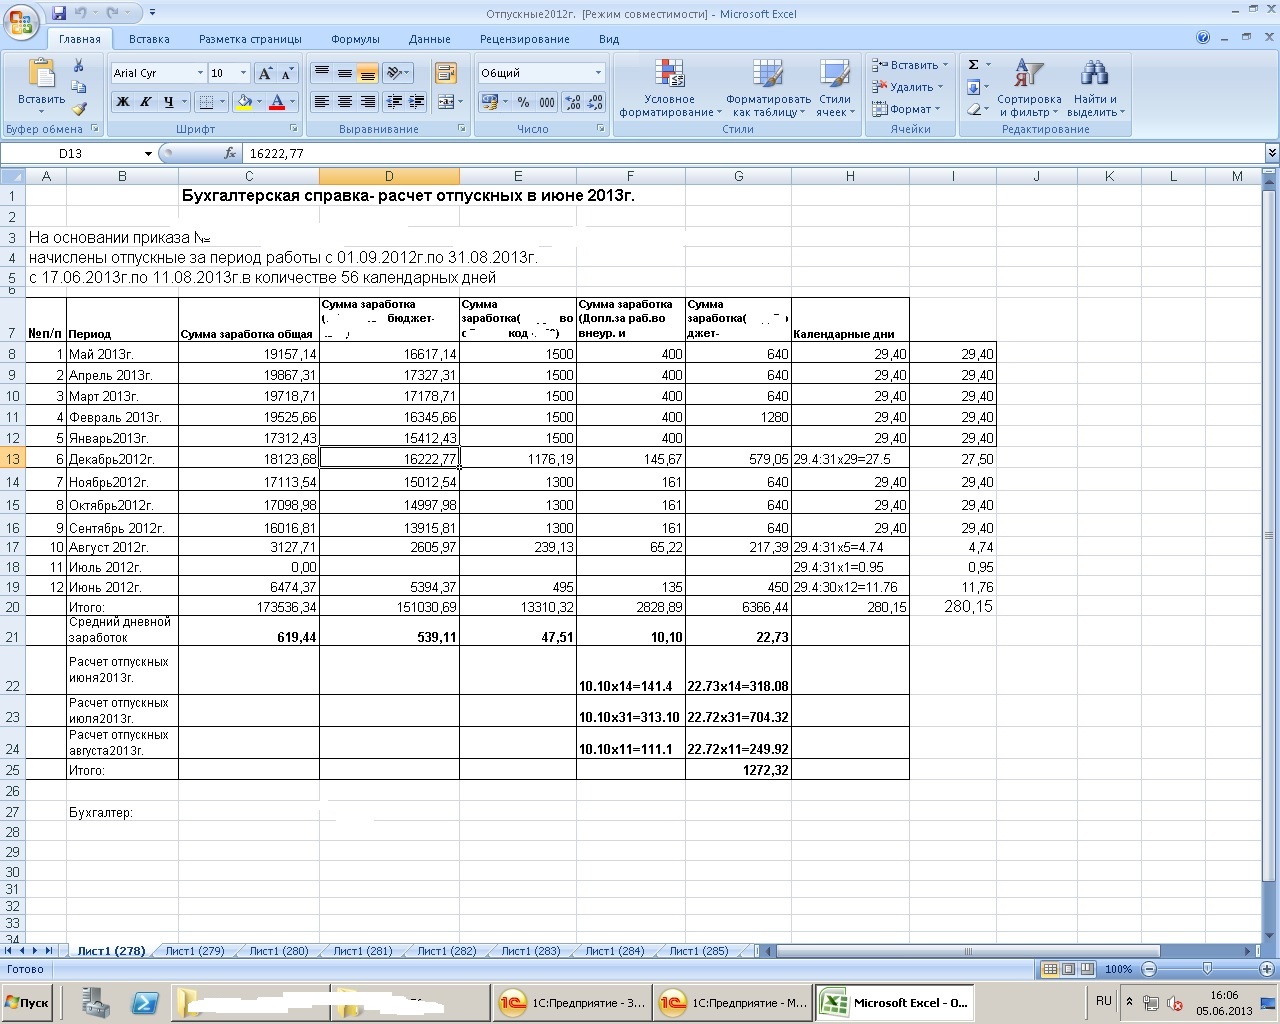Open the Arial Cyr font name dropdown
Image resolution: width=1280 pixels, height=1024 pixels.
pos(200,73)
